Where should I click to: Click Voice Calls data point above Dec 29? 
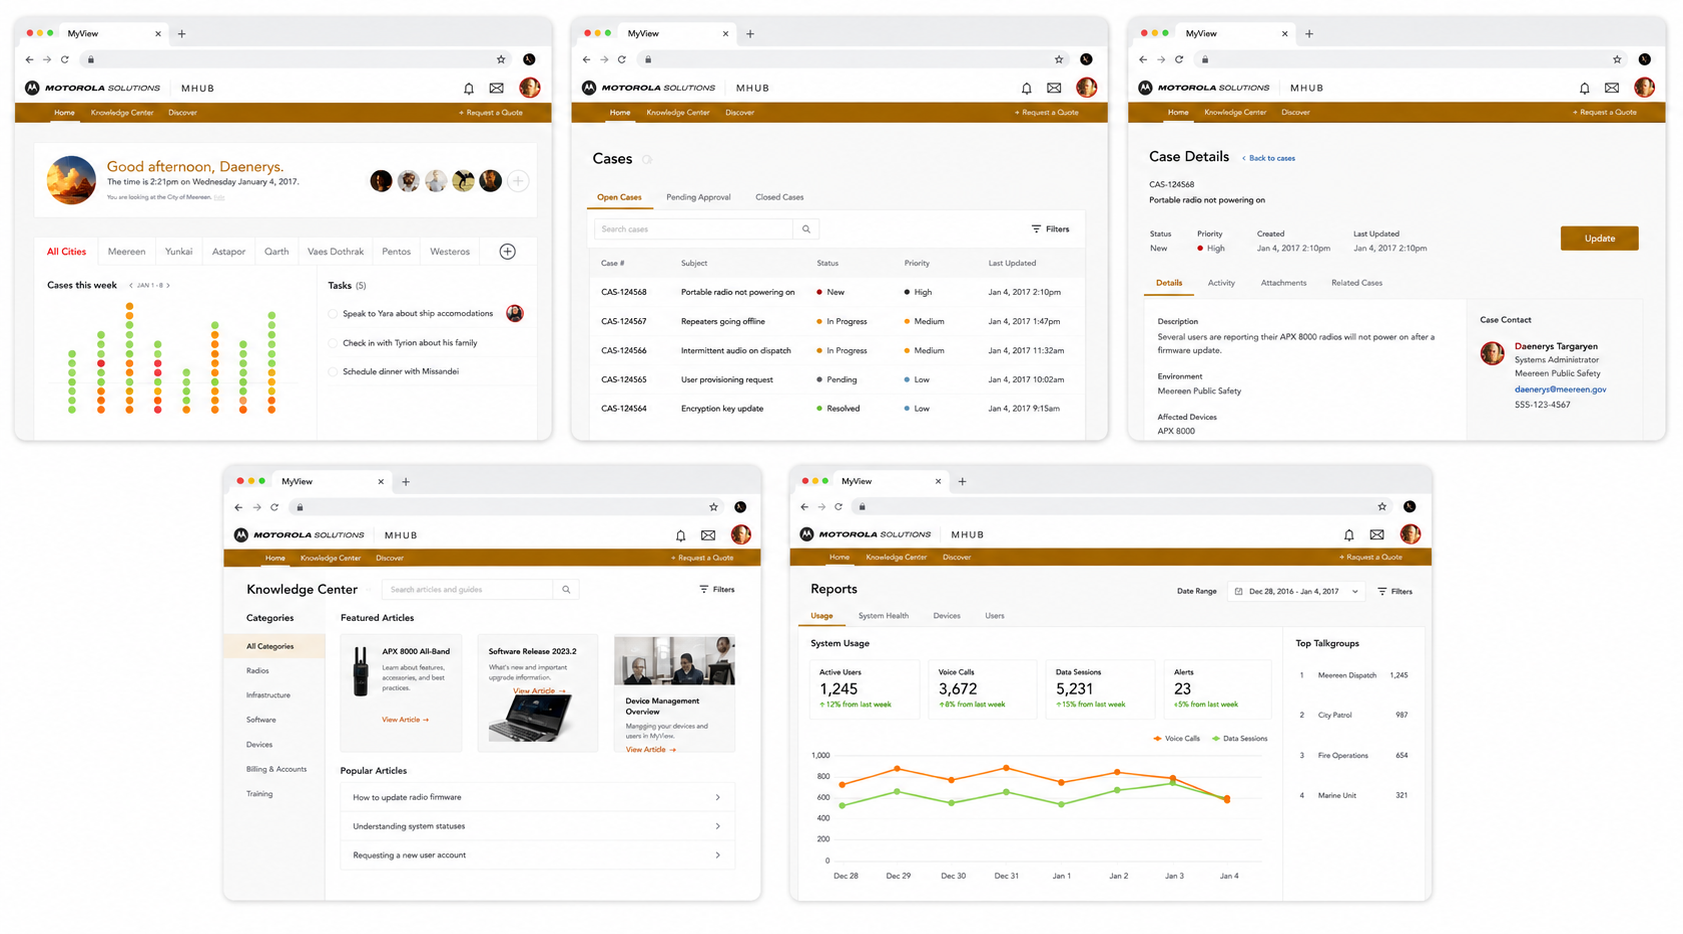coord(897,769)
